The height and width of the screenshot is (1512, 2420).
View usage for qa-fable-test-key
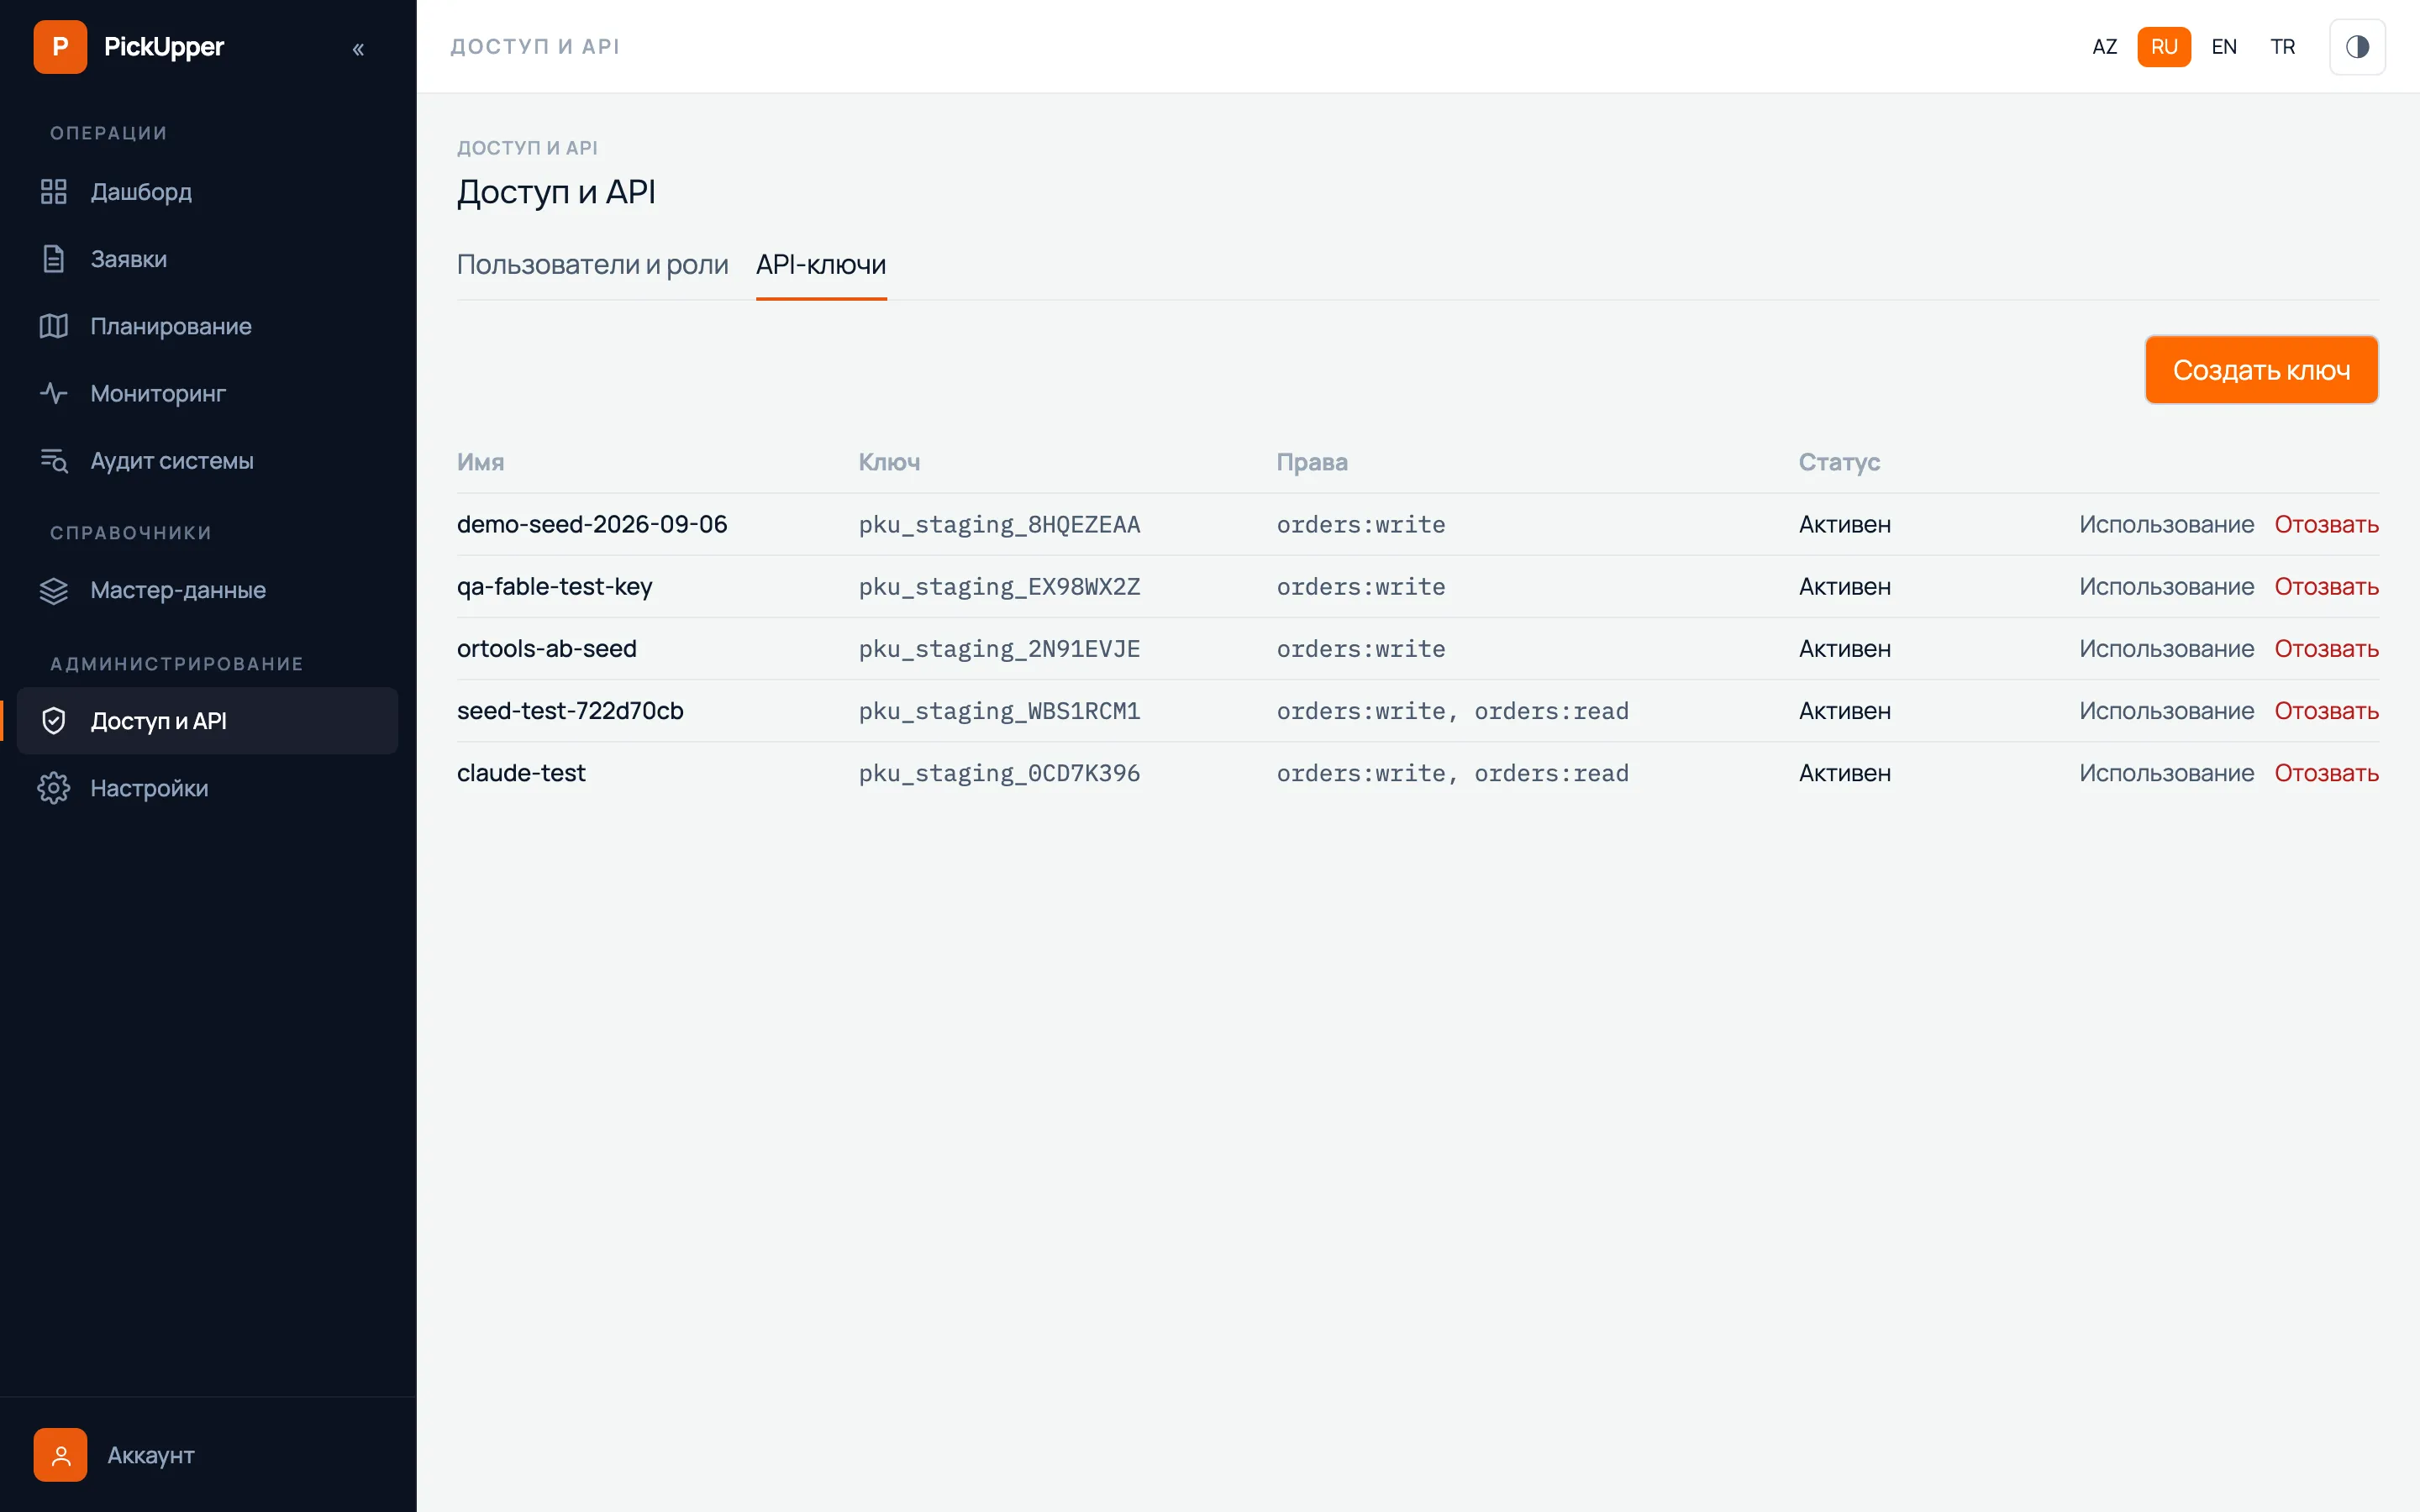pyautogui.click(x=2166, y=586)
